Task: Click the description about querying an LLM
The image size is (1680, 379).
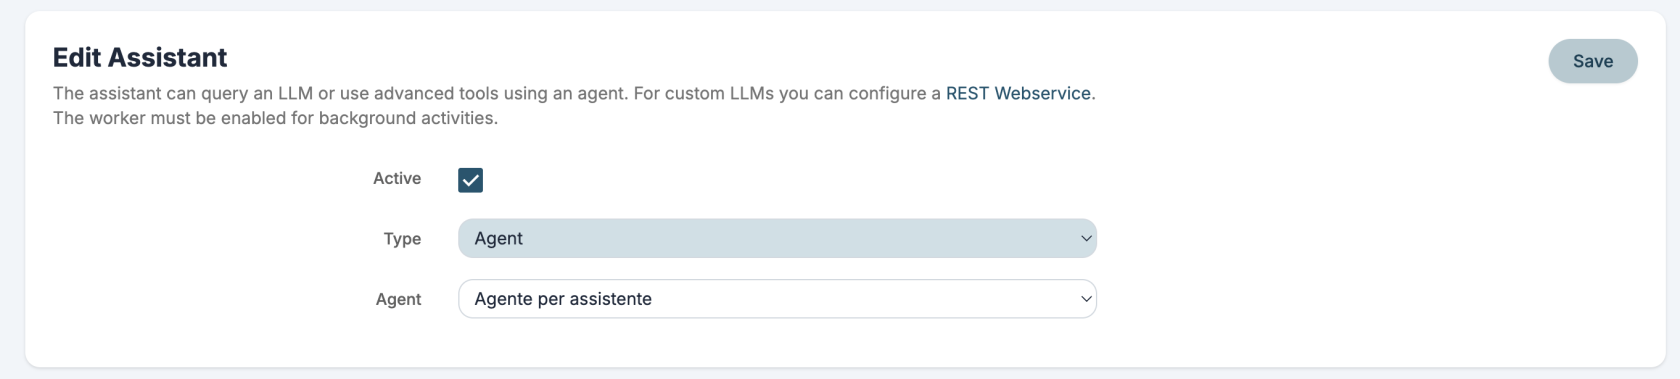Action: coord(574,93)
